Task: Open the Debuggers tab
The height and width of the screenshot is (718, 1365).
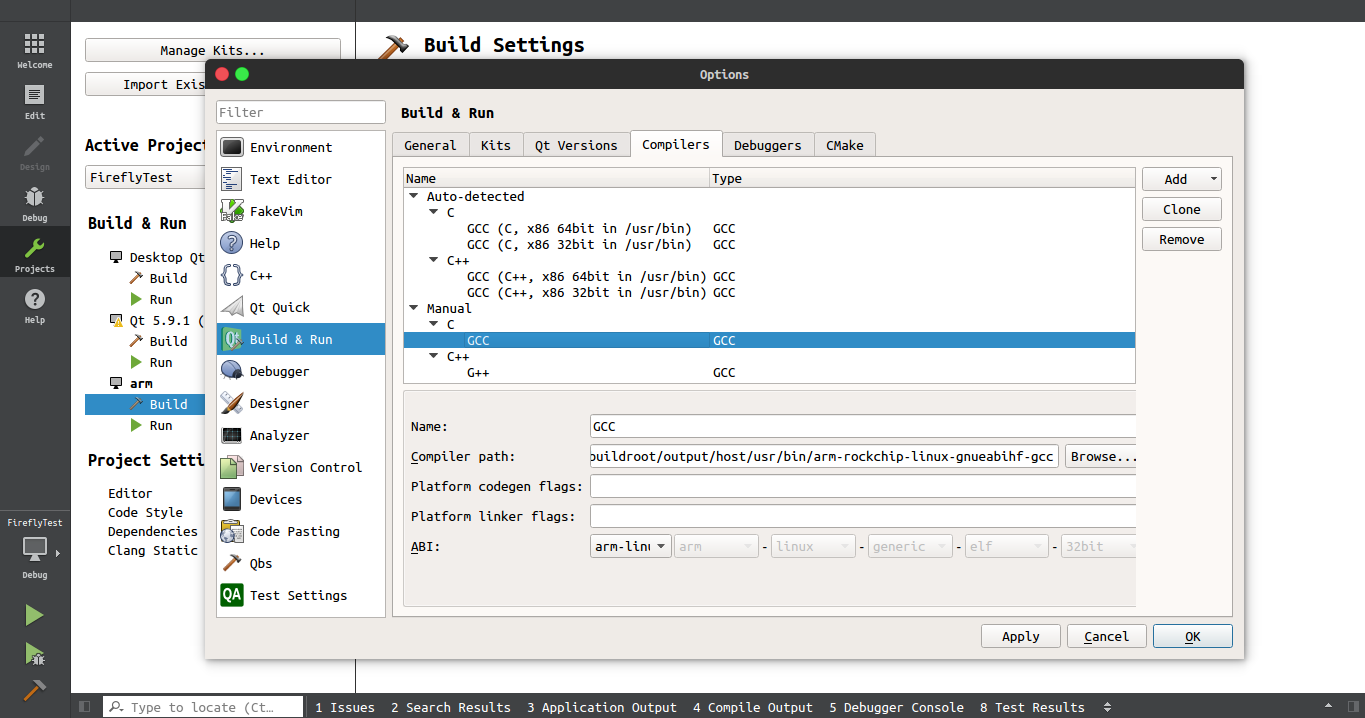Action: 768,145
